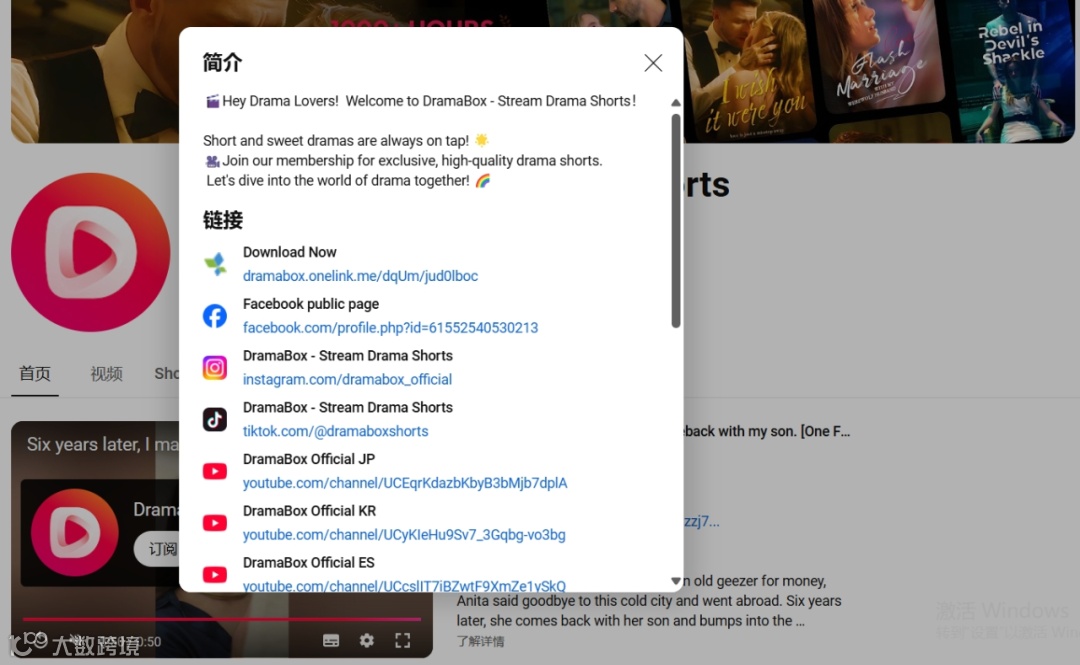
Task: Open tiktok.com/@dramaboxshorts link
Action: [x=335, y=431]
